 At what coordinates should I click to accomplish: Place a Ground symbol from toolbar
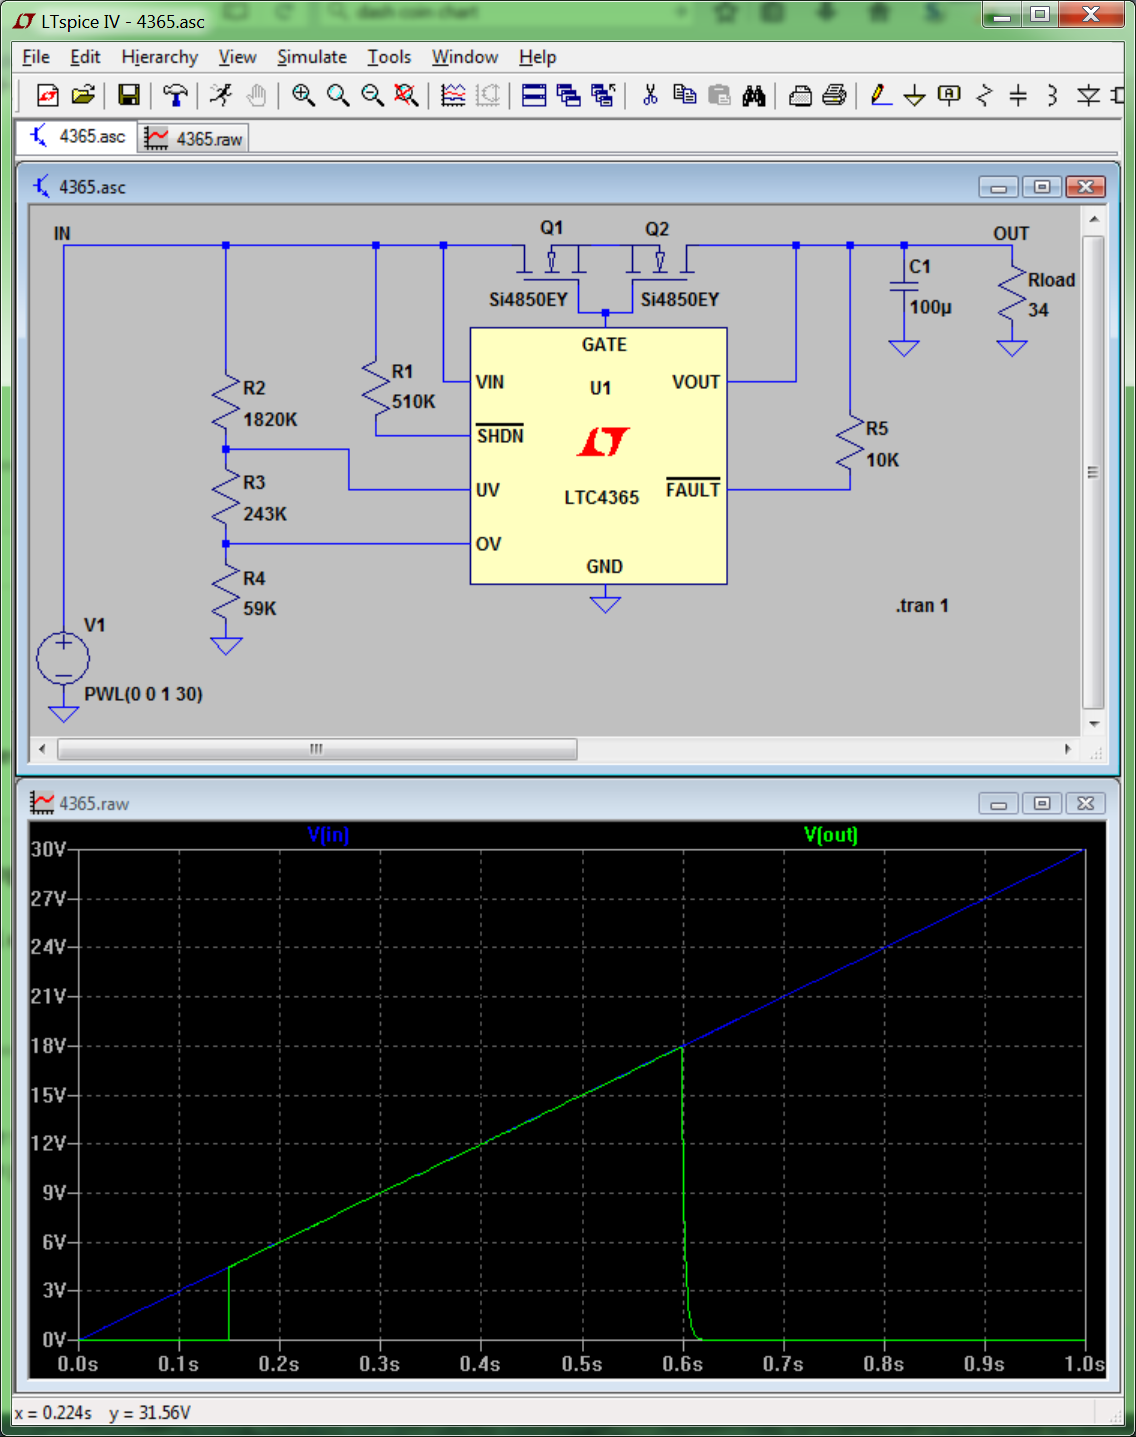pos(914,95)
